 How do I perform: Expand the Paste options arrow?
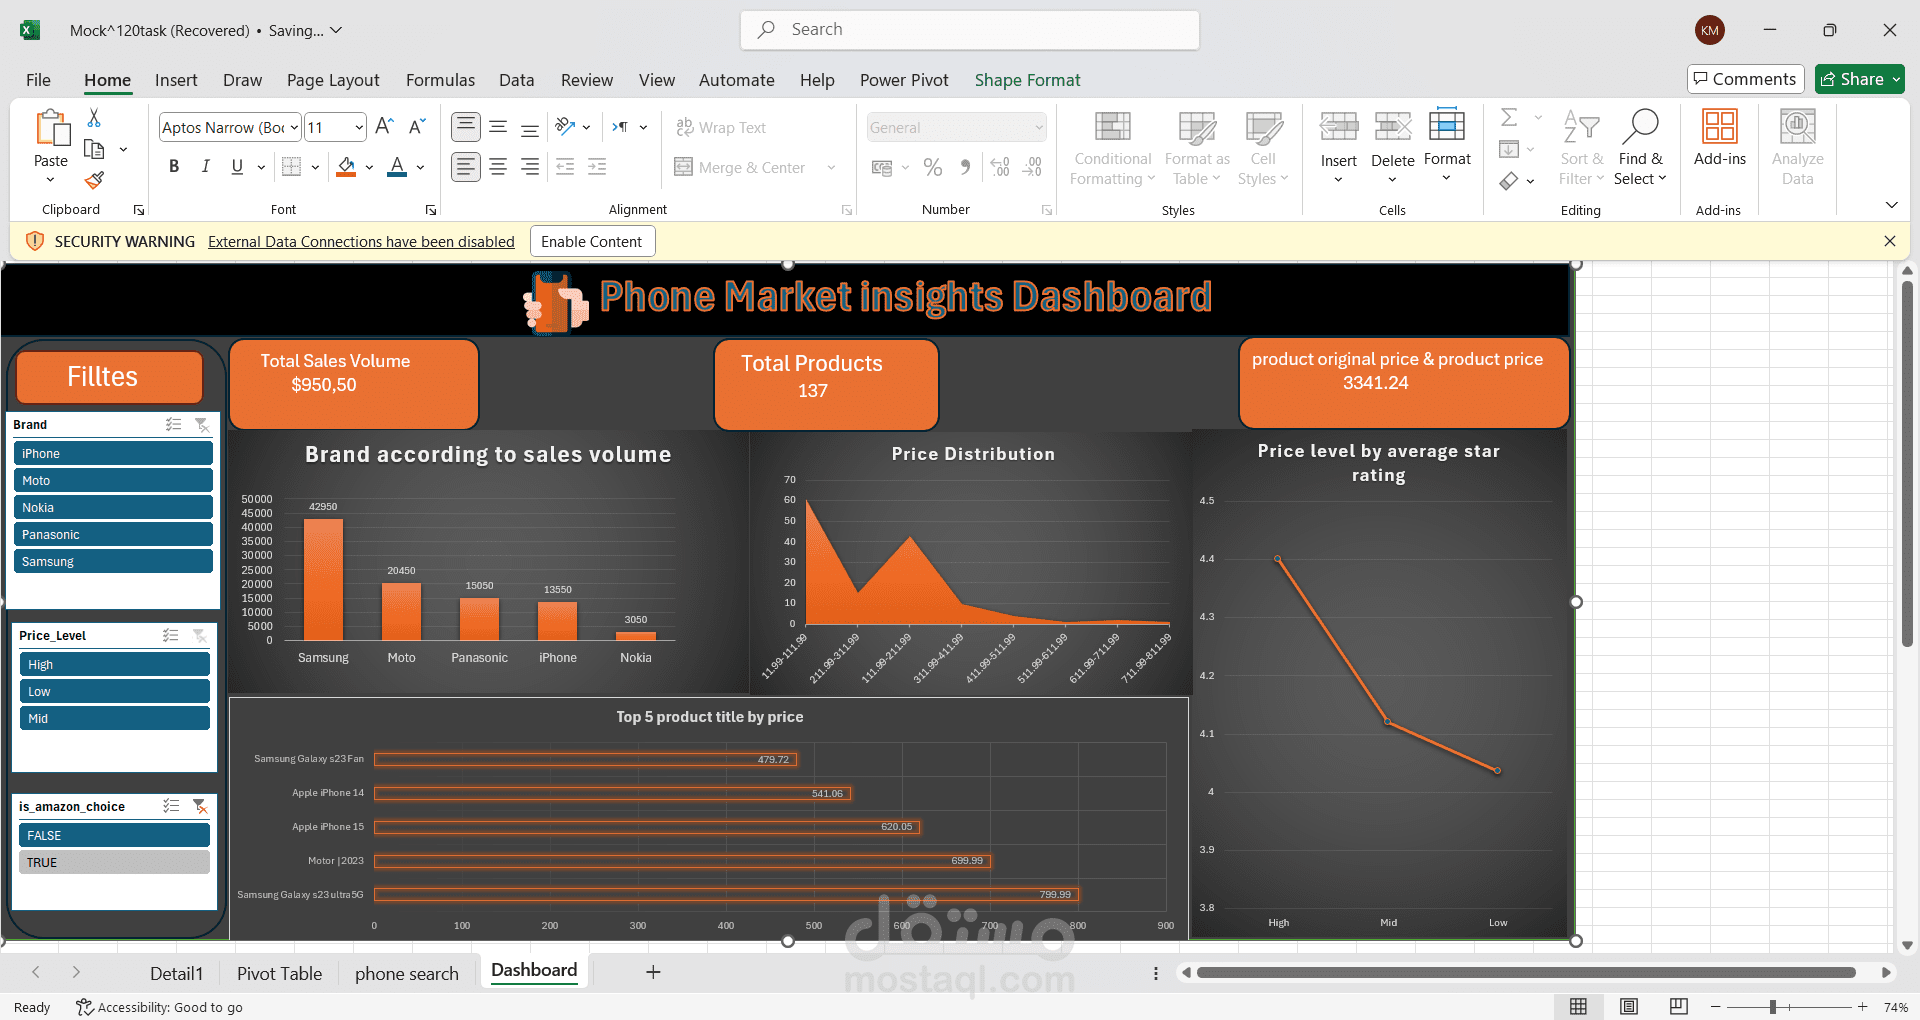51,181
